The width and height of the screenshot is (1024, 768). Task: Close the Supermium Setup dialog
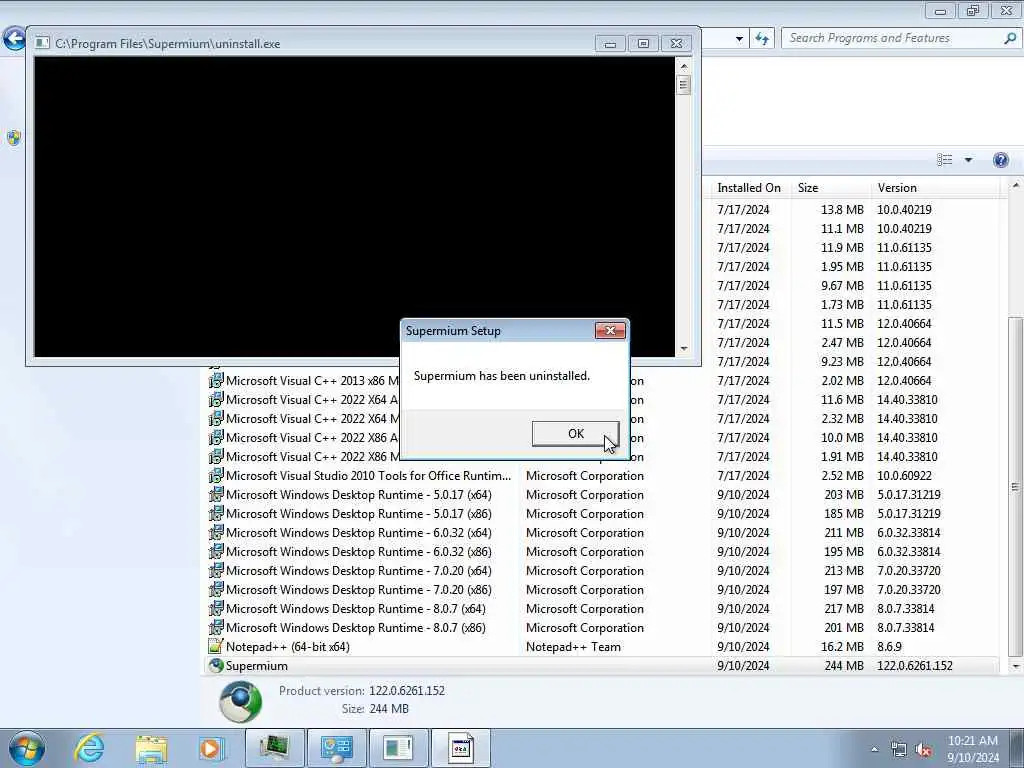(610, 330)
